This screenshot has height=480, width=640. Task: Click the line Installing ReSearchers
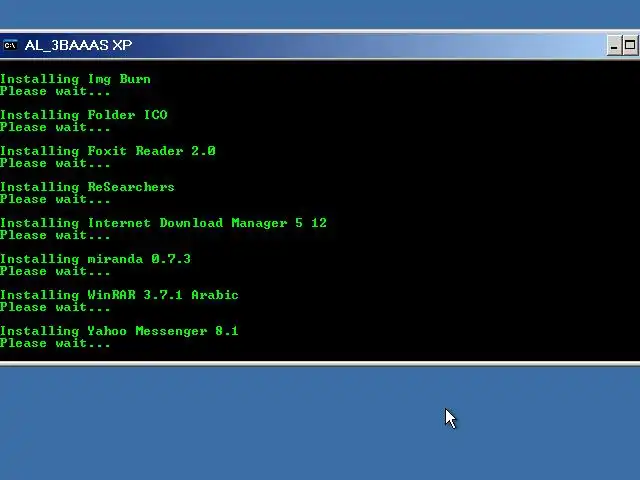(x=87, y=187)
